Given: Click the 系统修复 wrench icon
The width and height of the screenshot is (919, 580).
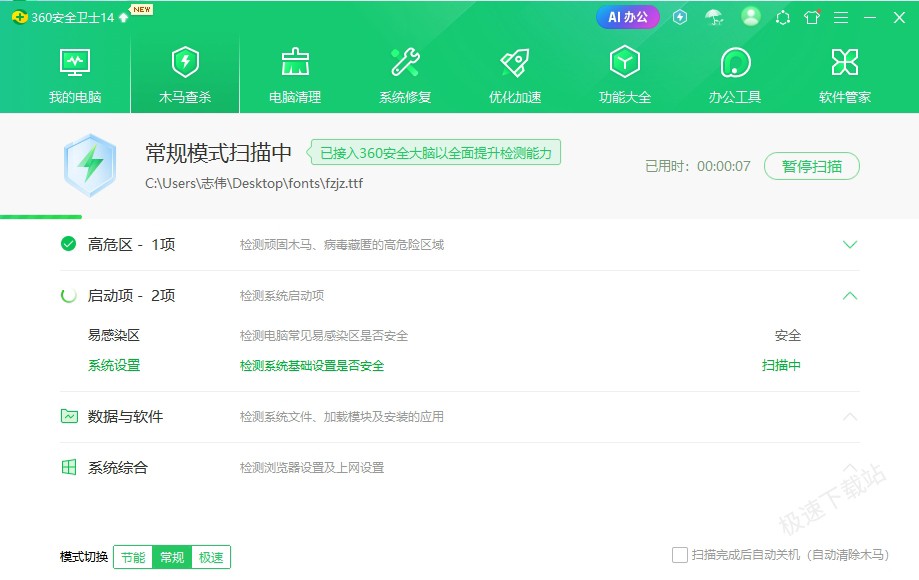Looking at the screenshot, I should [x=405, y=63].
